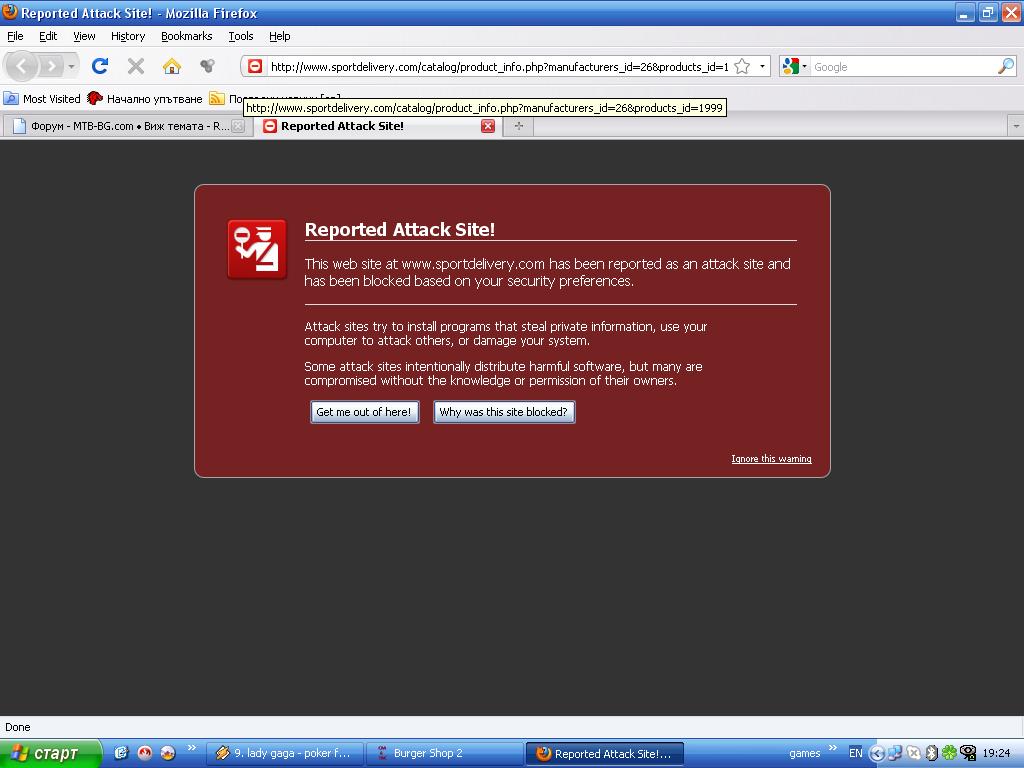
Task: Open the list all tabs dropdown
Action: 1015,126
